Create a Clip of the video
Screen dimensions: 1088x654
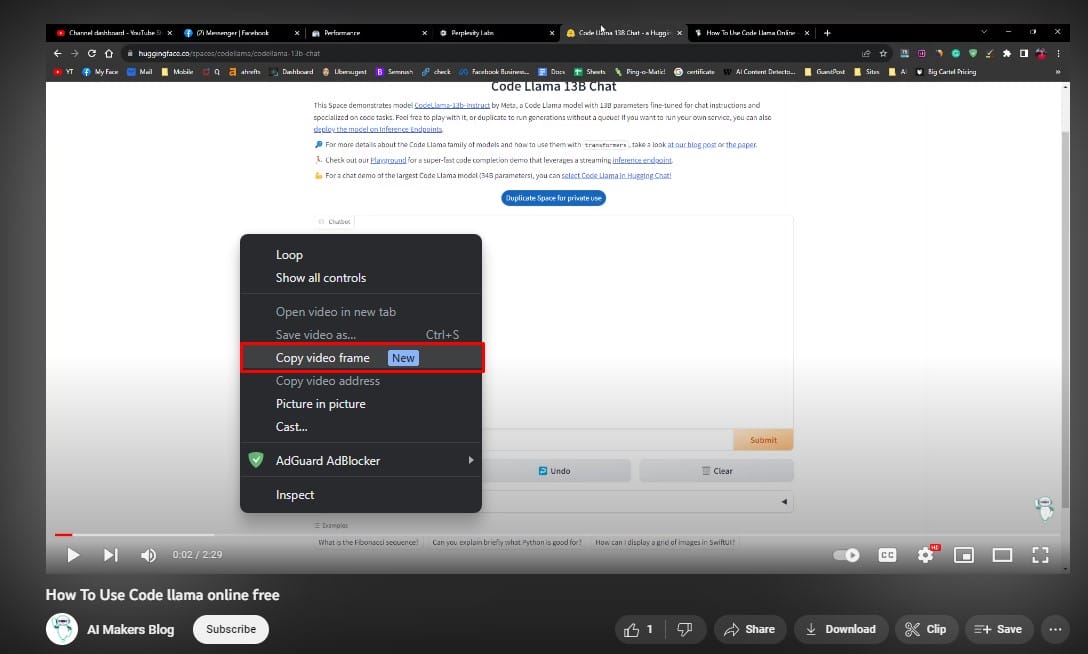[x=926, y=629]
